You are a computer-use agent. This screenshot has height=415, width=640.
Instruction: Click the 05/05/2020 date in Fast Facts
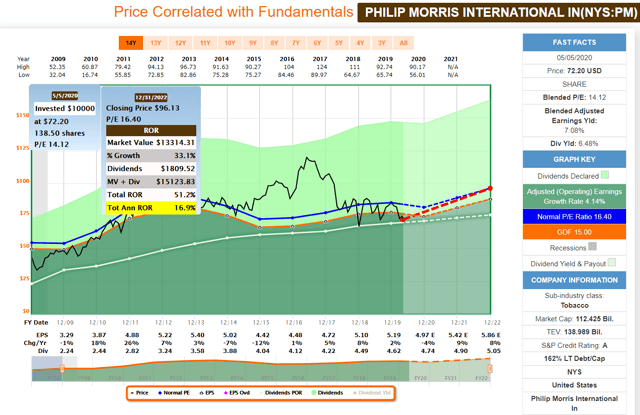(574, 58)
